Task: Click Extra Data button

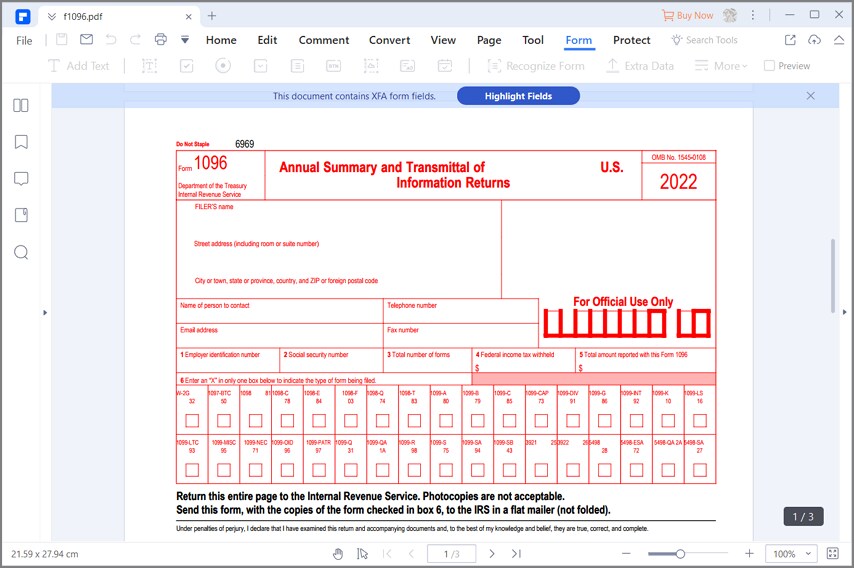Action: coord(640,66)
